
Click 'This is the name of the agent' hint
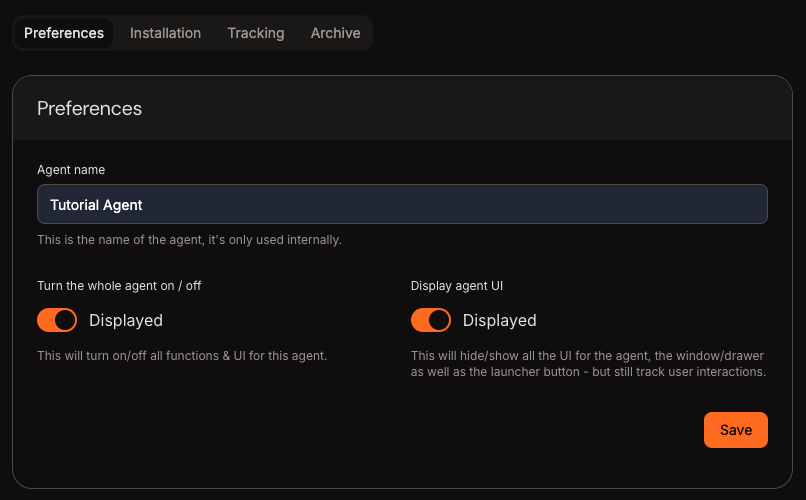pos(190,240)
